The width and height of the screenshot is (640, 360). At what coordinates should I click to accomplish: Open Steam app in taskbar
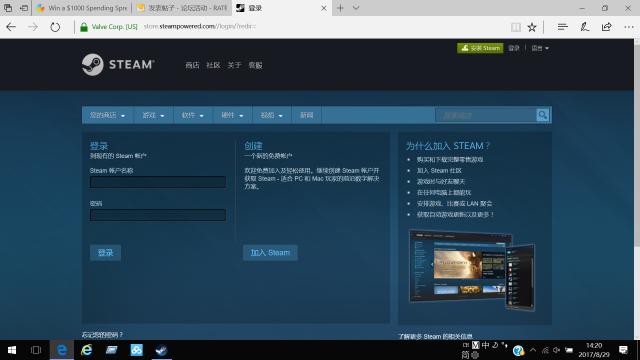click(x=162, y=350)
